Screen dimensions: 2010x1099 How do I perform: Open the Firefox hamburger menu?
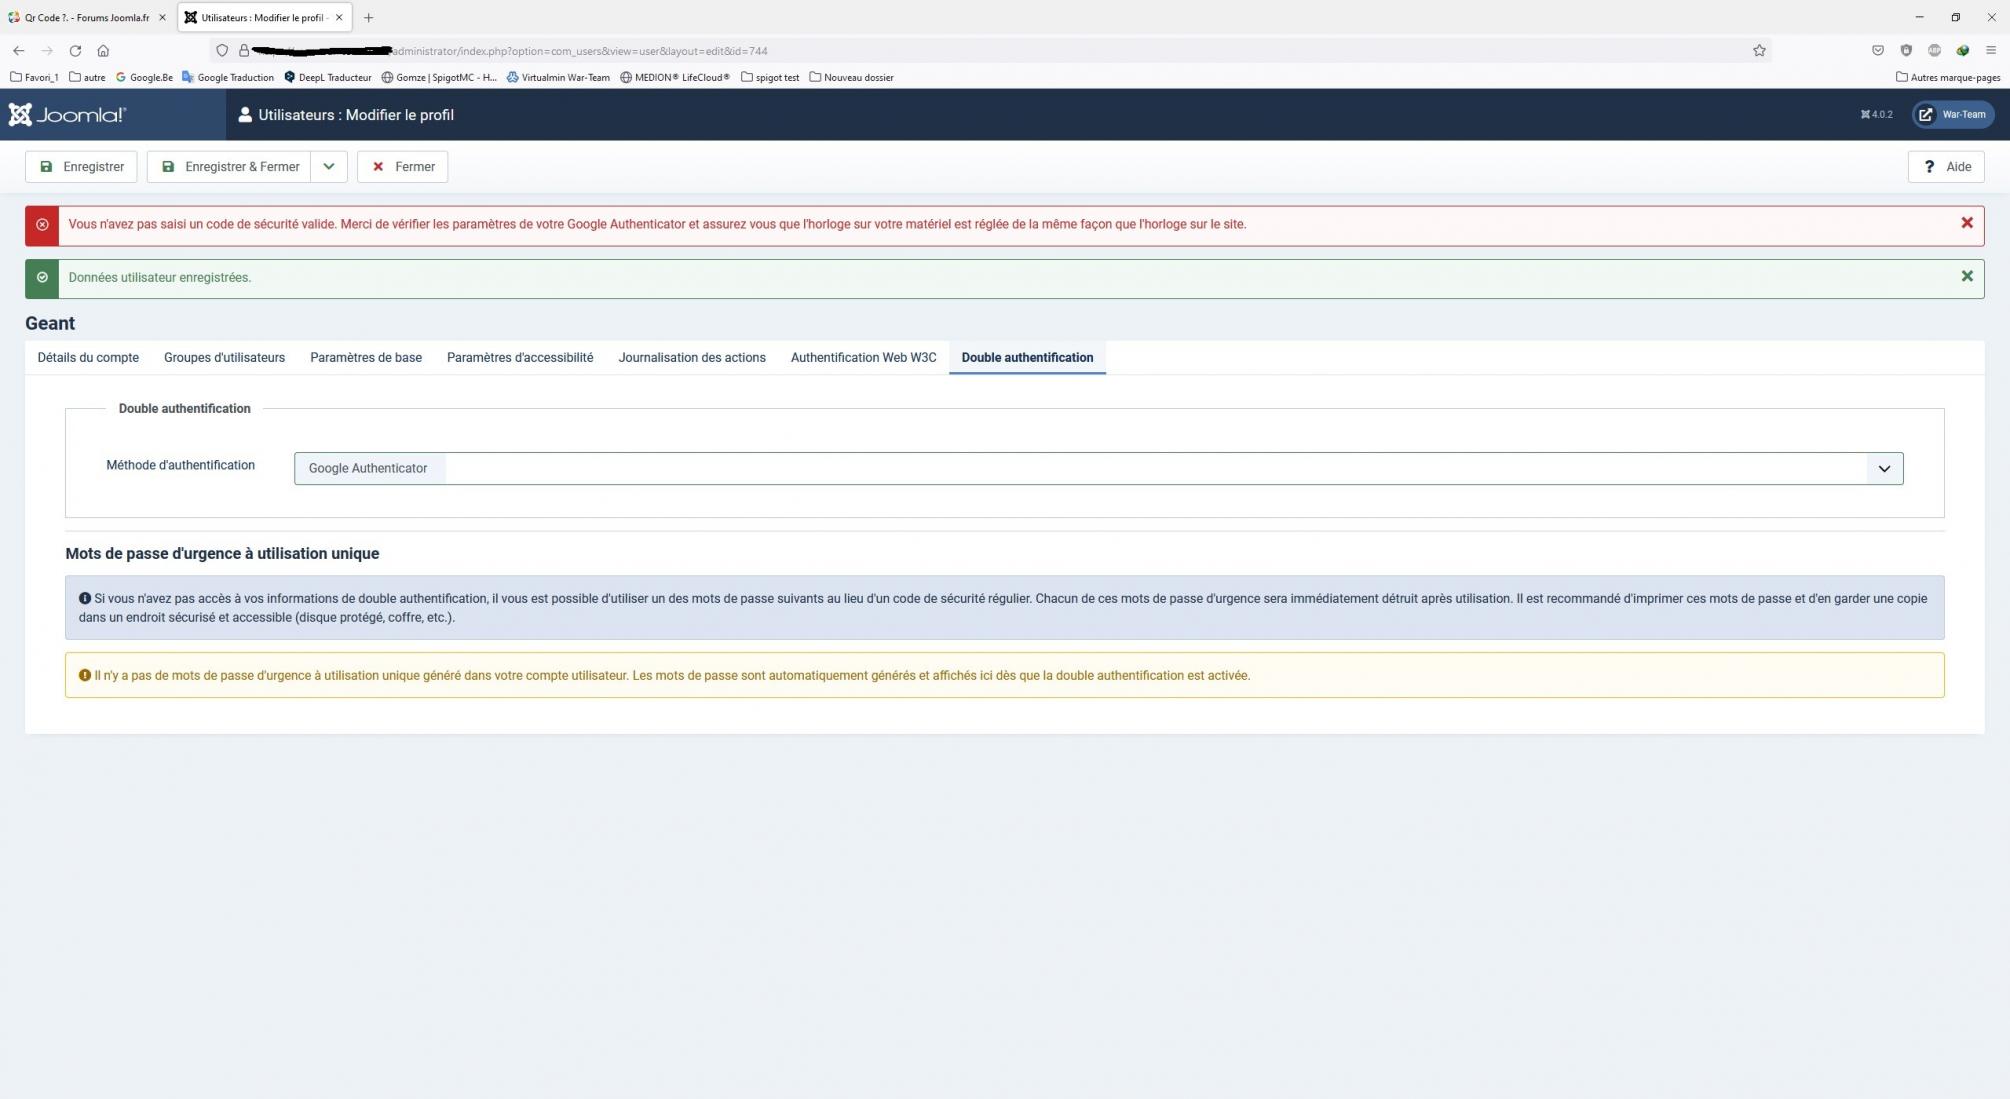coord(1991,51)
